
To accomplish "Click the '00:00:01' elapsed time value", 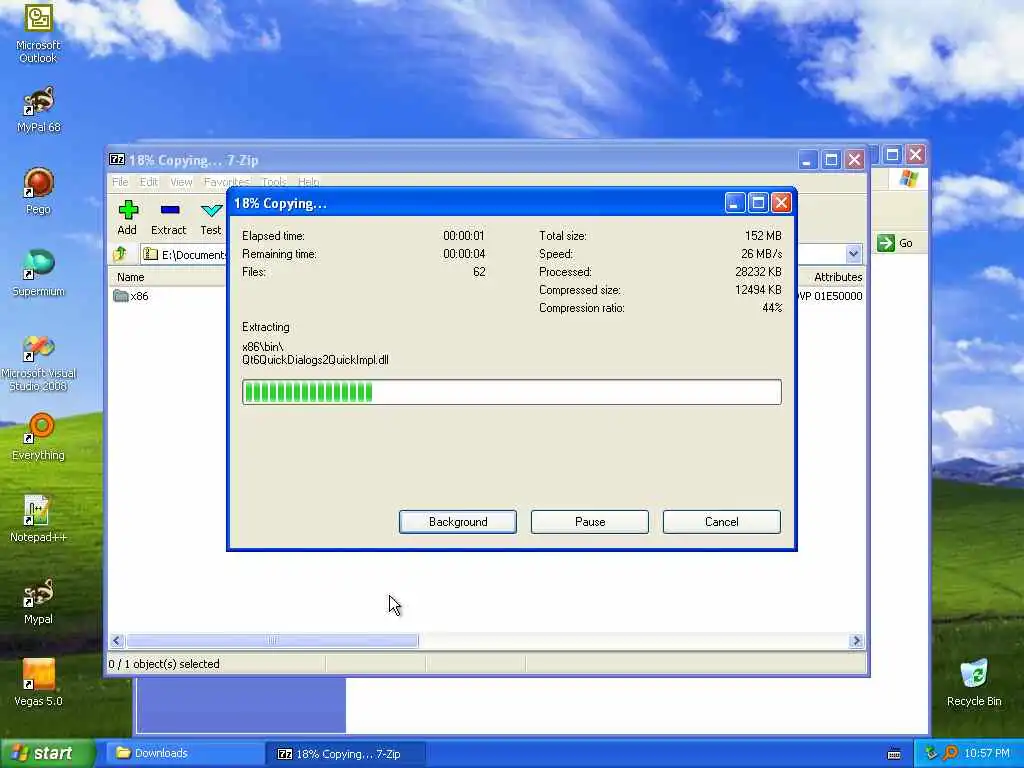I will [x=464, y=235].
